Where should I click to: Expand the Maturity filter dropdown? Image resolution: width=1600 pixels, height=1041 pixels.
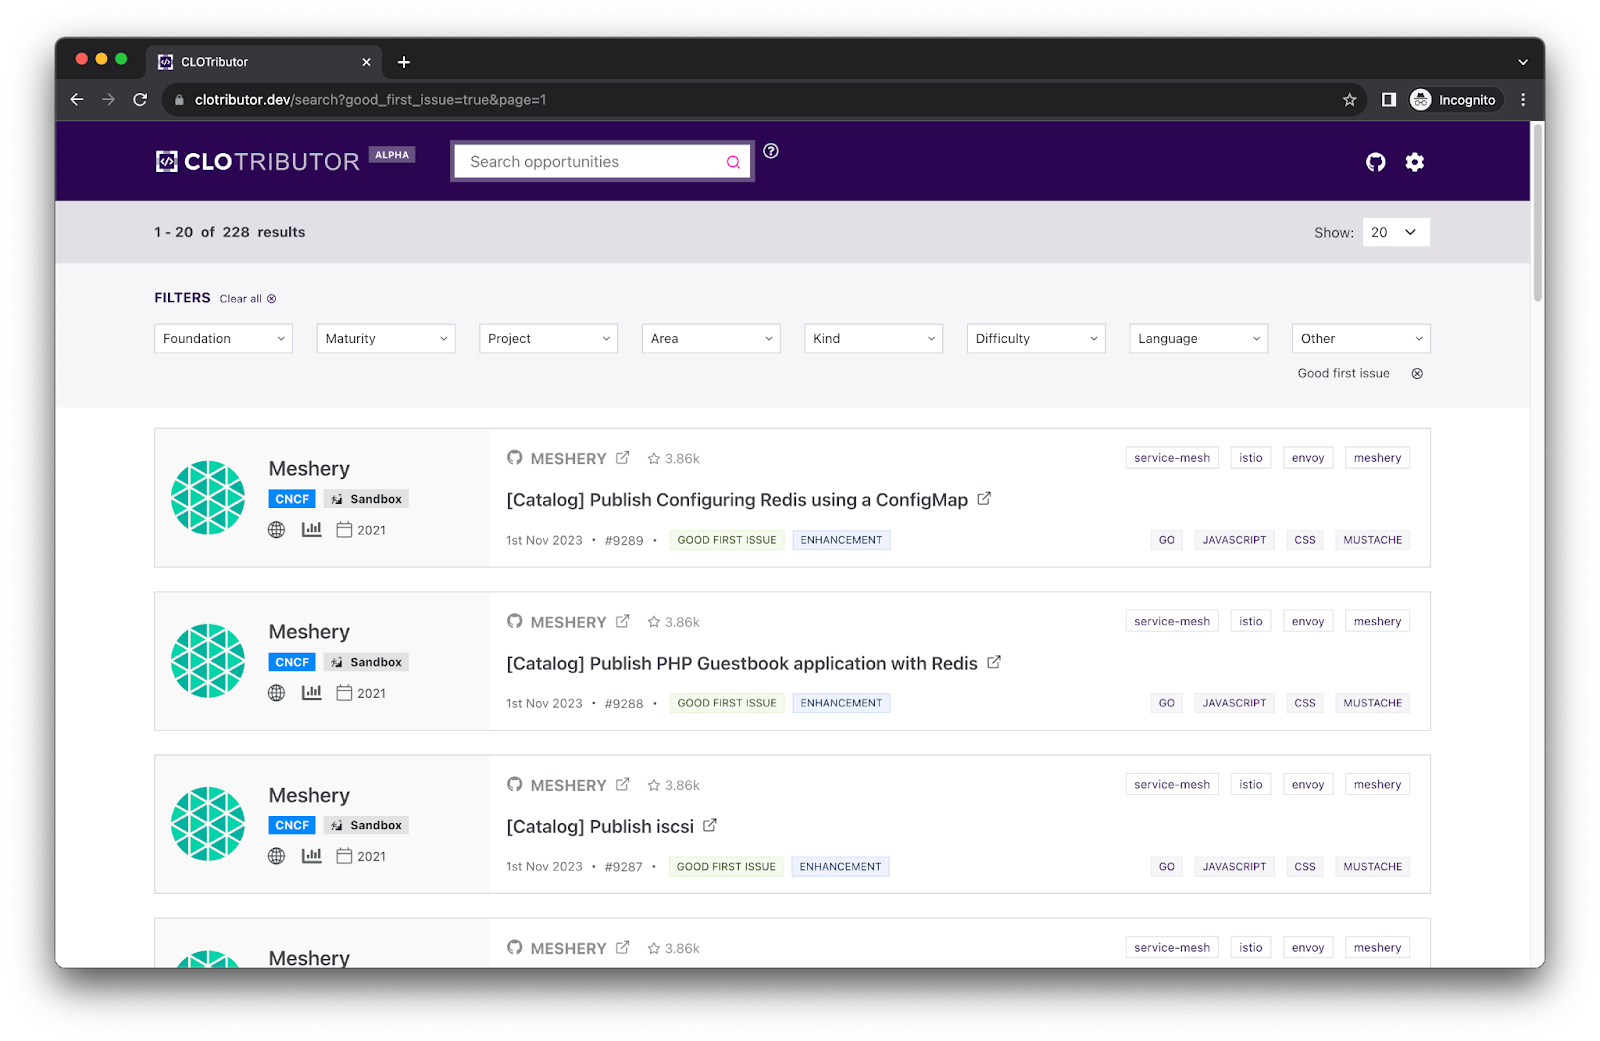click(386, 339)
